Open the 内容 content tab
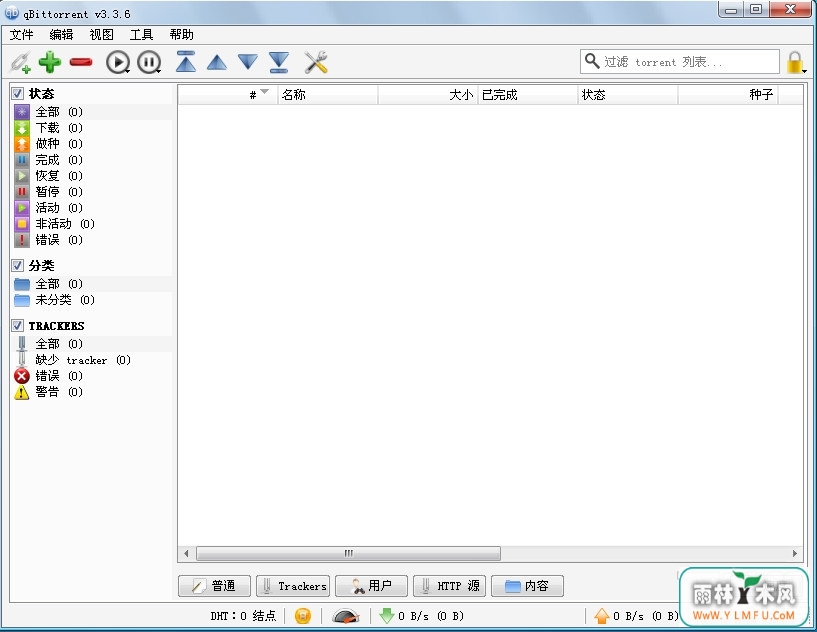 527,586
